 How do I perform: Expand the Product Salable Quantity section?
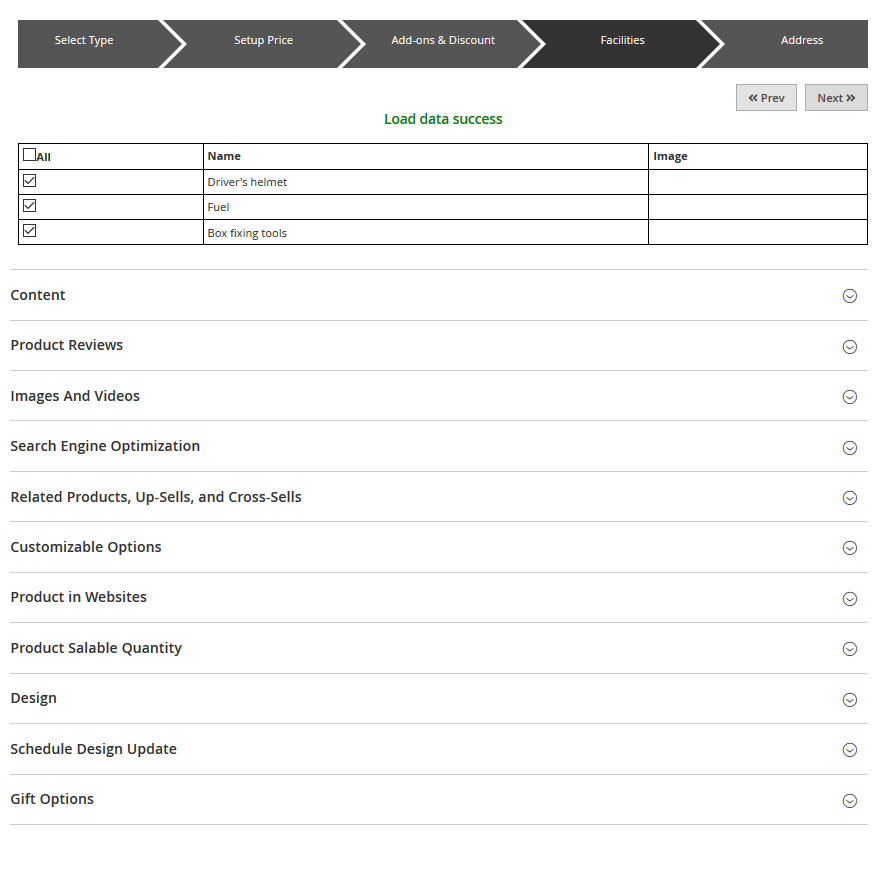click(x=96, y=648)
